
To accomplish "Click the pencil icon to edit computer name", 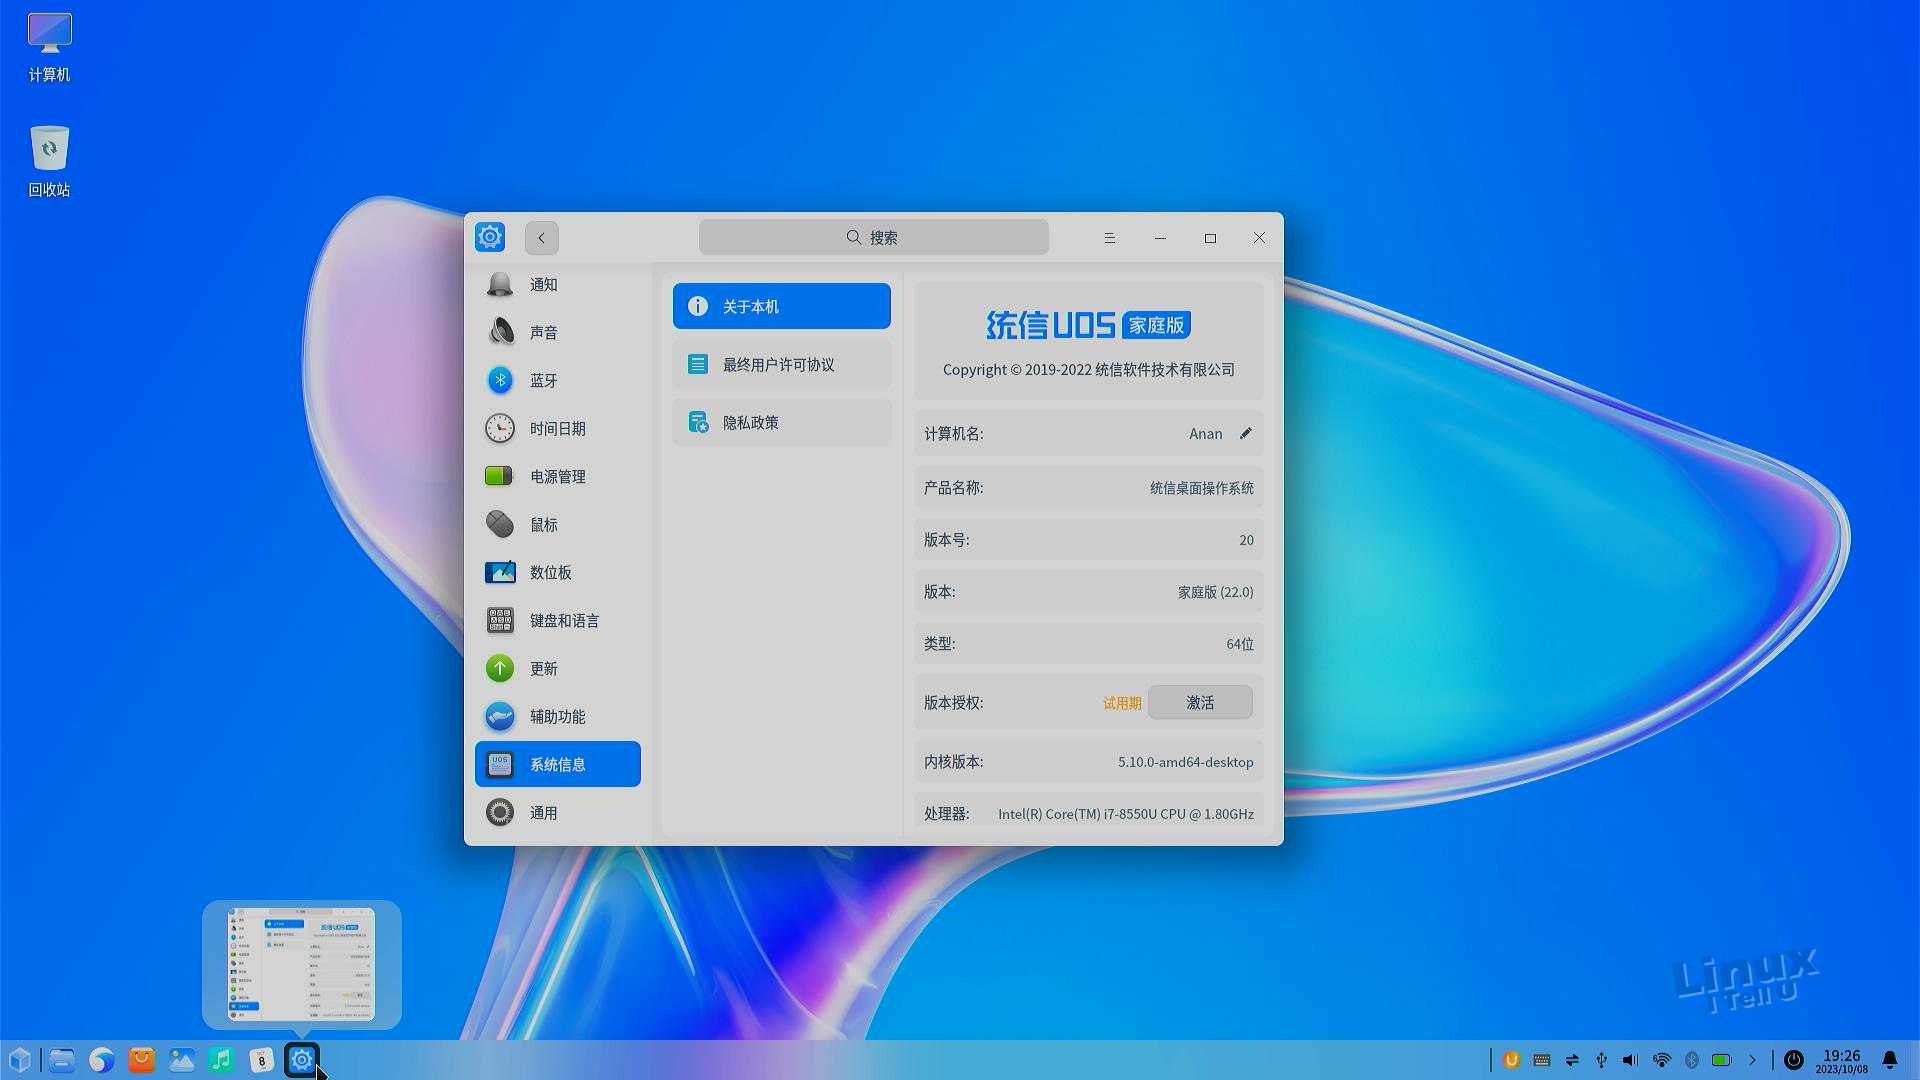I will tap(1246, 434).
